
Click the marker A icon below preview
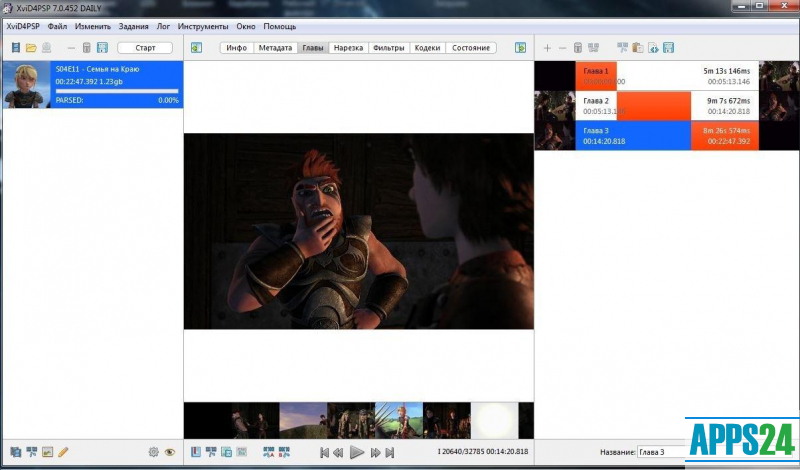pyautogui.click(x=268, y=452)
